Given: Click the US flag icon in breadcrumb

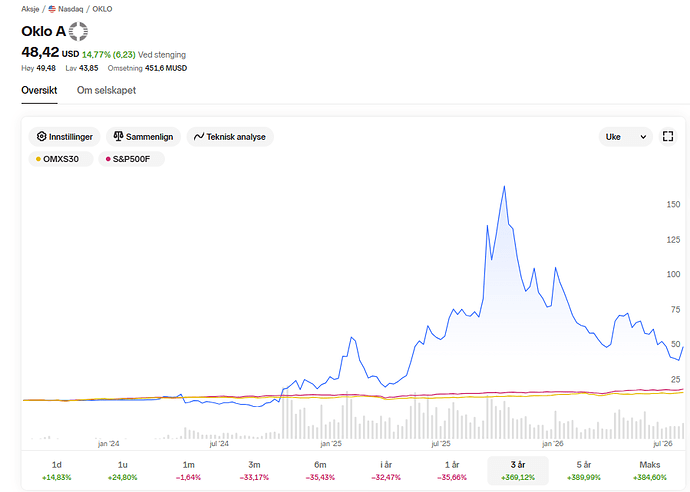Looking at the screenshot, I should point(52,9).
